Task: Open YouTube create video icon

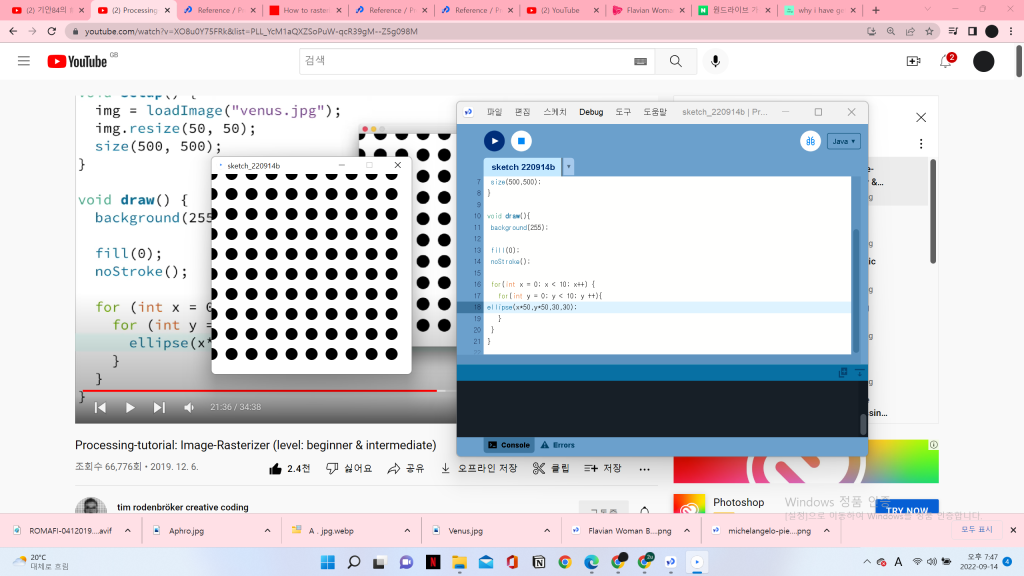Action: coord(913,61)
